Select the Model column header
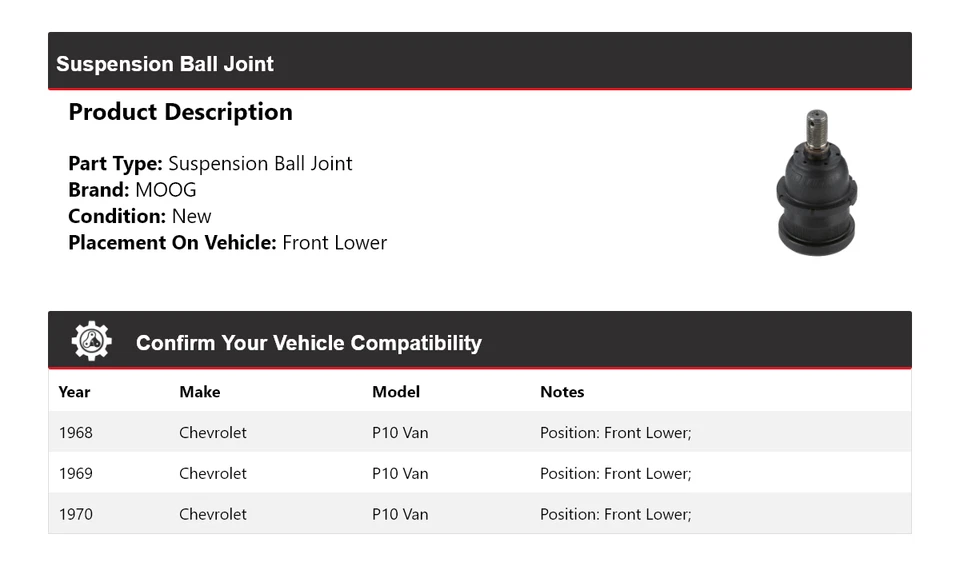 click(x=396, y=392)
